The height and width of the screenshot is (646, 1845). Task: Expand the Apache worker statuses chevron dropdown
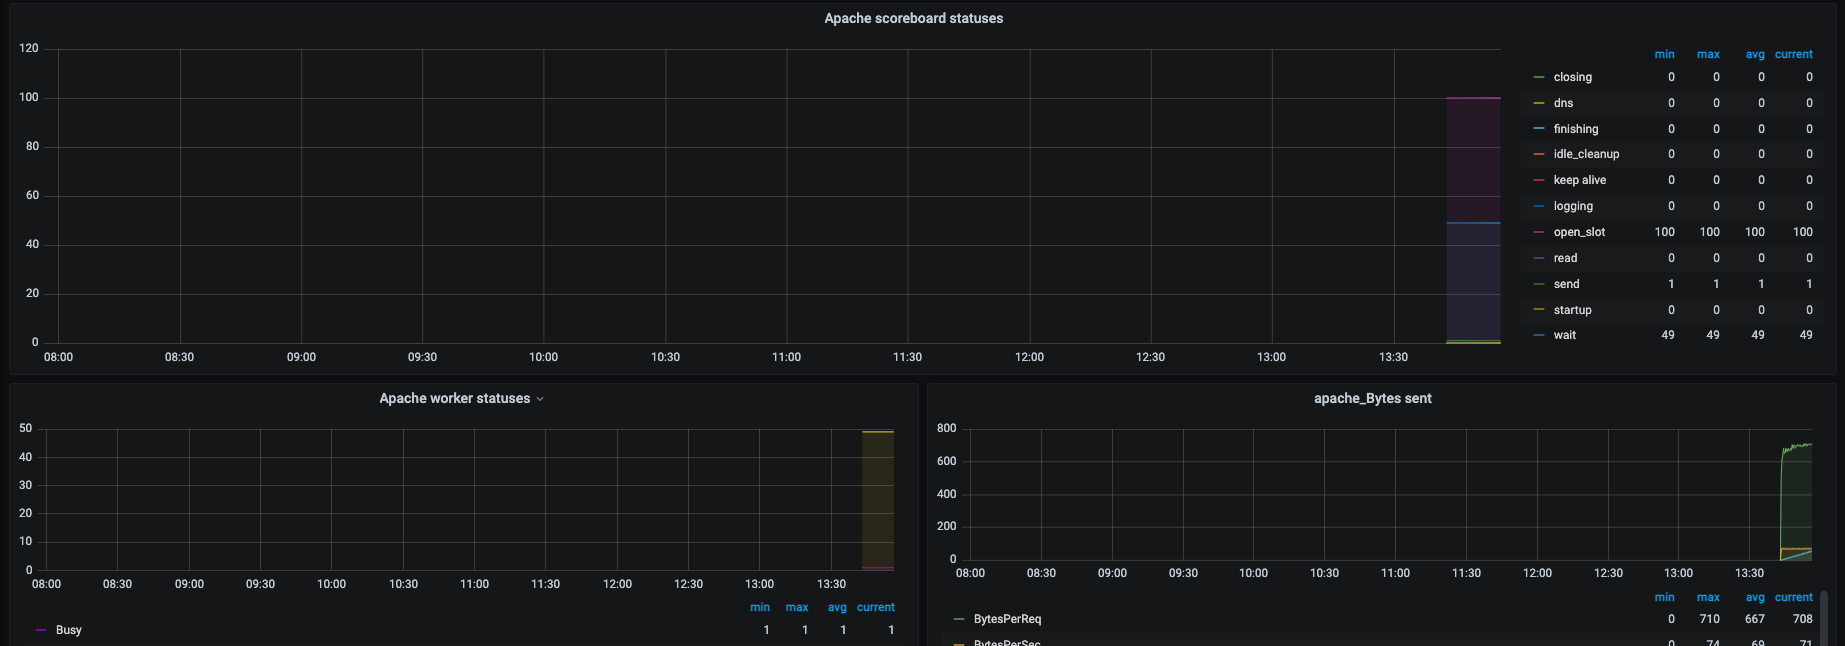540,399
